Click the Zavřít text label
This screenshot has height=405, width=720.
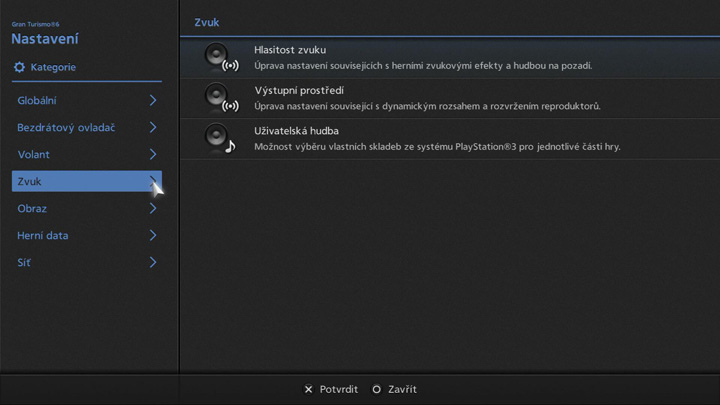pyautogui.click(x=401, y=389)
